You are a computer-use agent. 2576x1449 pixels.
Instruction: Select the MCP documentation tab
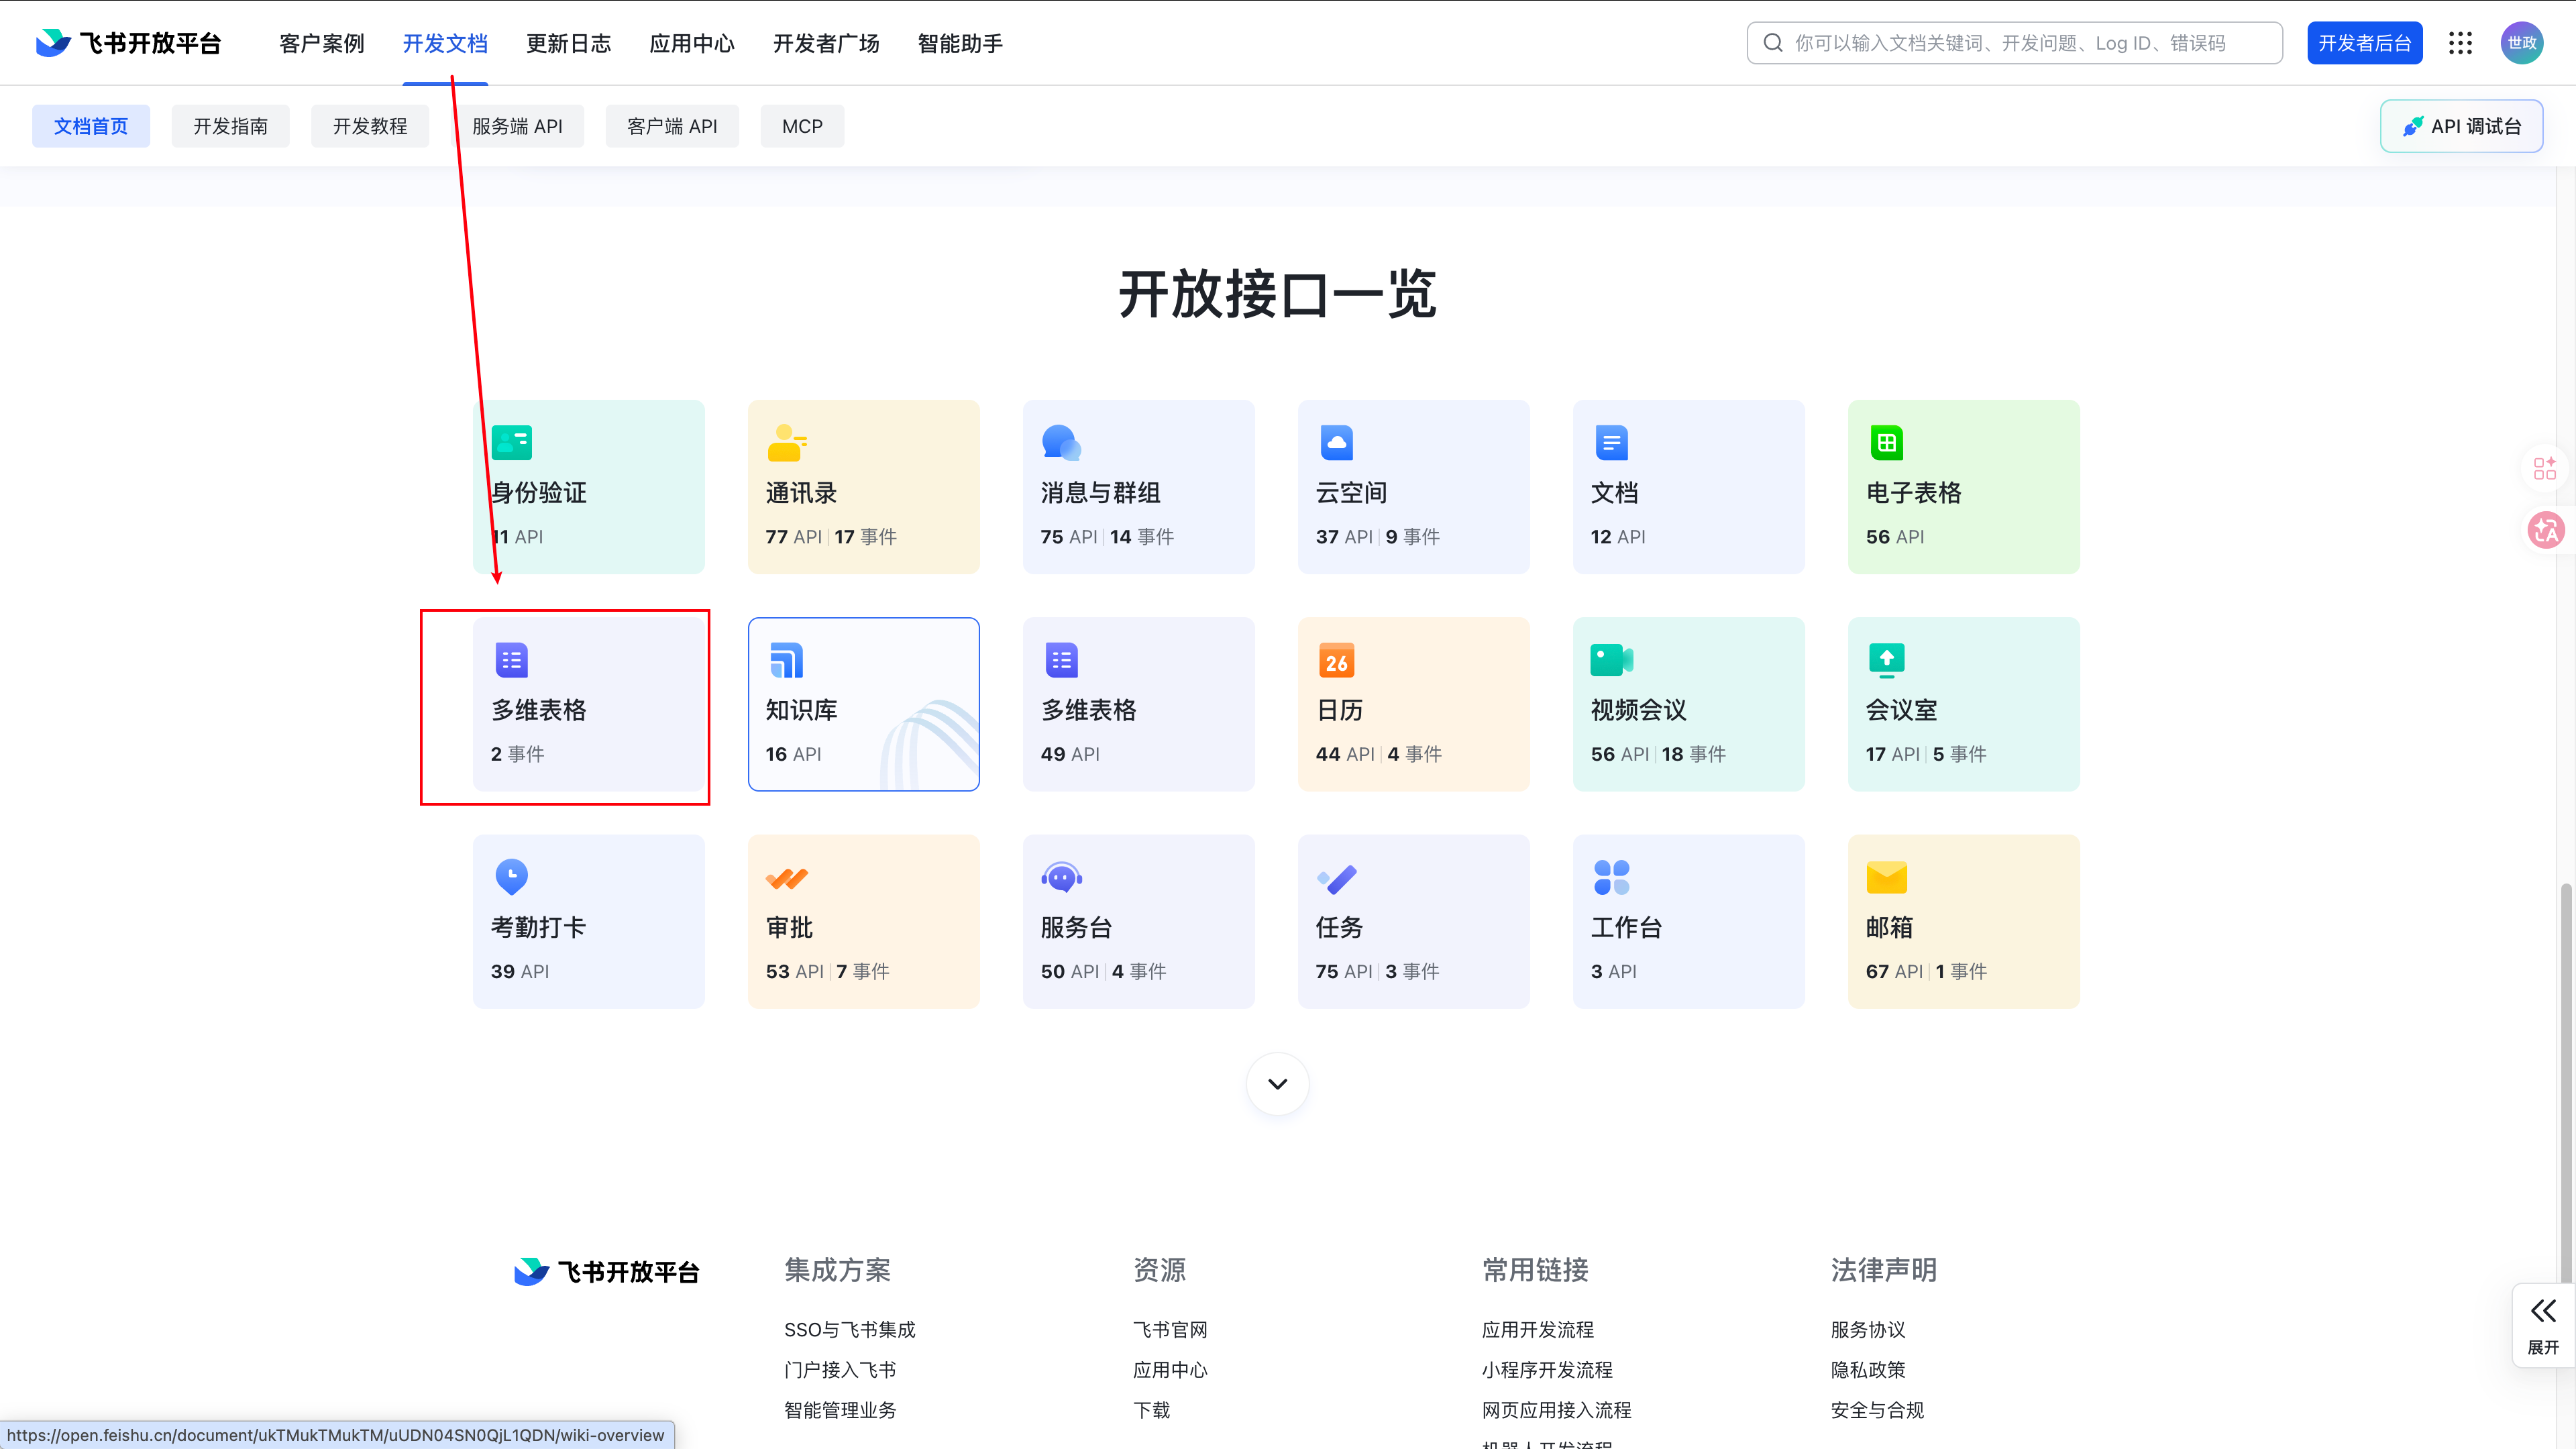click(x=802, y=126)
